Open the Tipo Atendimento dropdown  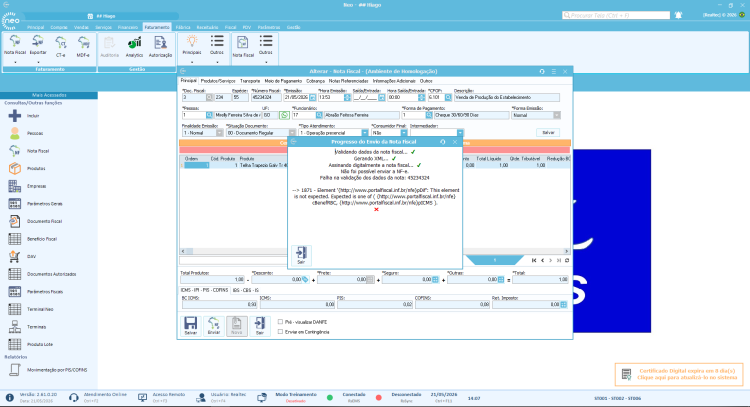pos(365,133)
